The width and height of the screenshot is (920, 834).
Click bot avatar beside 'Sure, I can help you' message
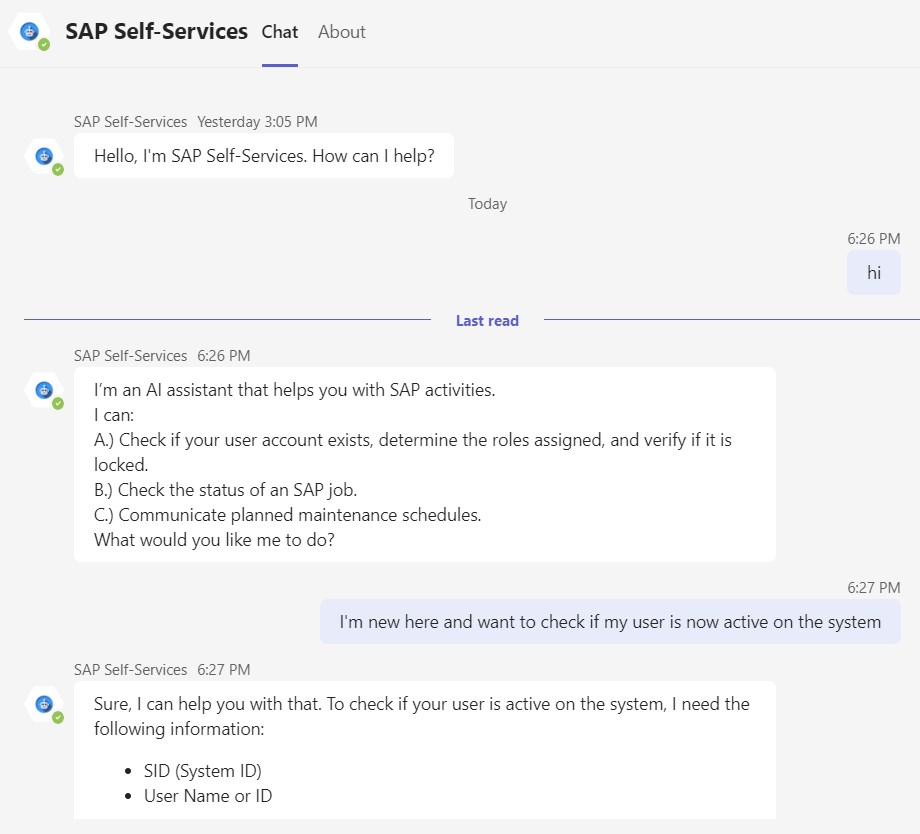[45, 704]
